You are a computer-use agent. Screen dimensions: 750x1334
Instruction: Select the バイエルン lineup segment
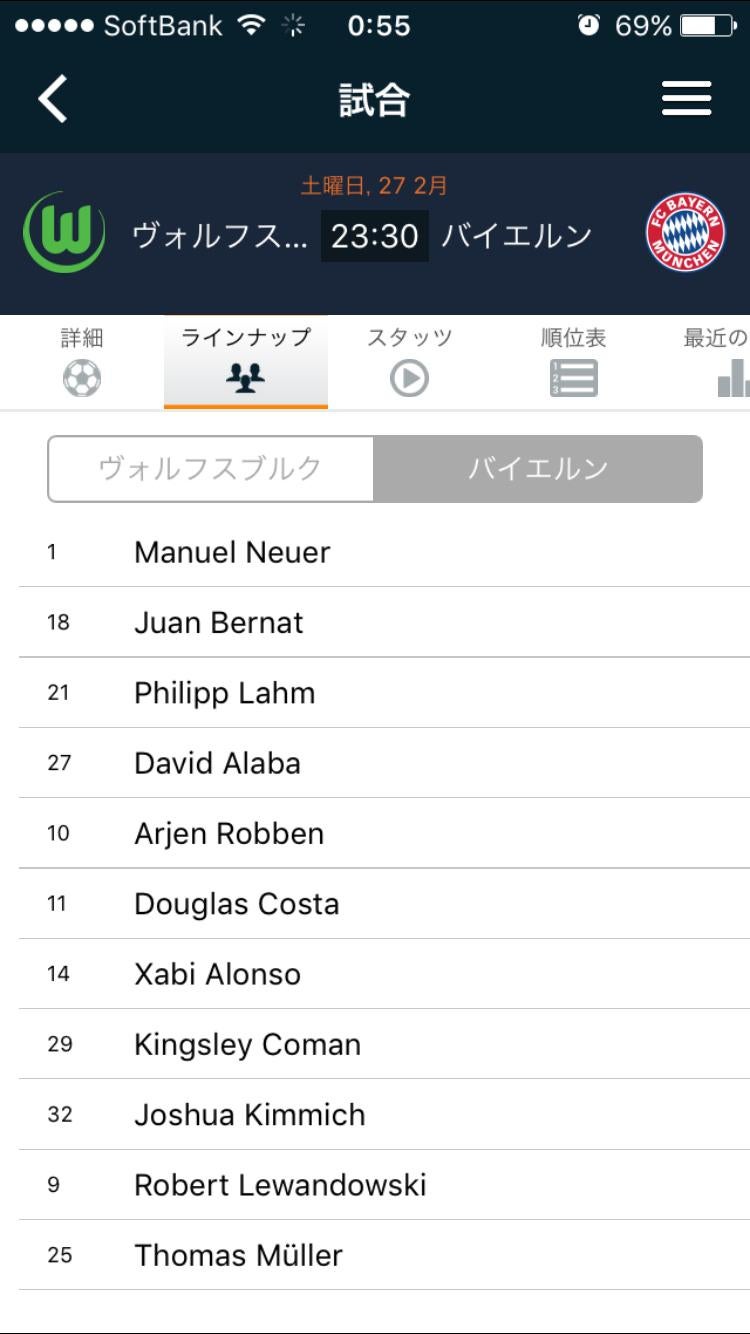tap(537, 468)
